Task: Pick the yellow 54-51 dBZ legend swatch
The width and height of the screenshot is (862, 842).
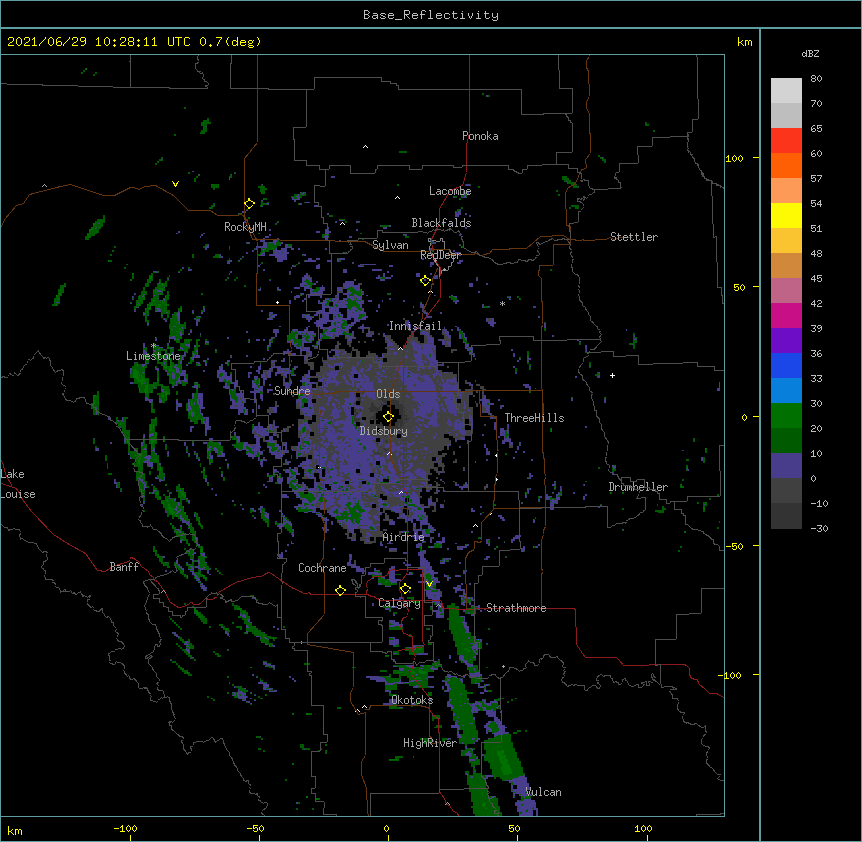Action: 786,215
